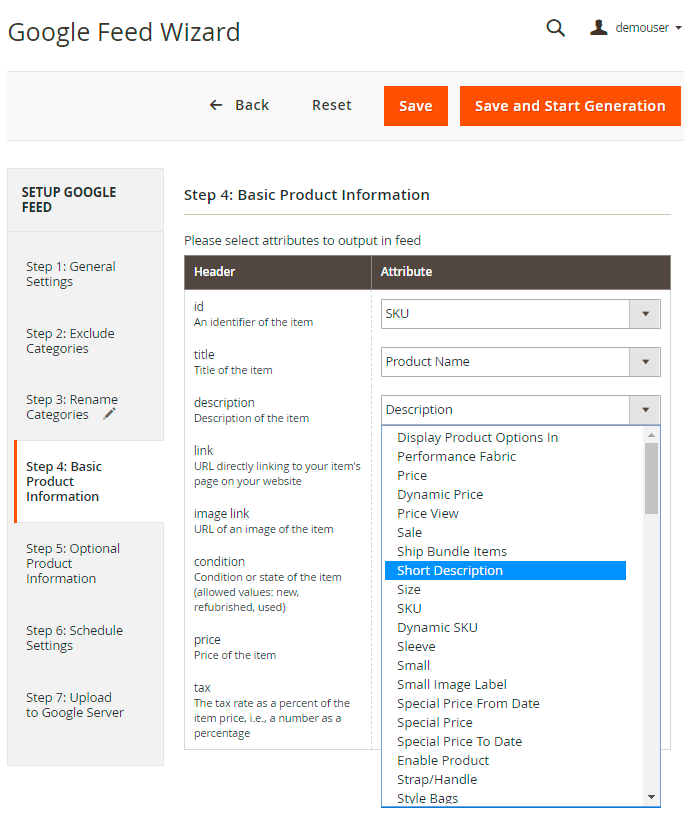Click the pencil icon beside Rename Categories

point(110,414)
